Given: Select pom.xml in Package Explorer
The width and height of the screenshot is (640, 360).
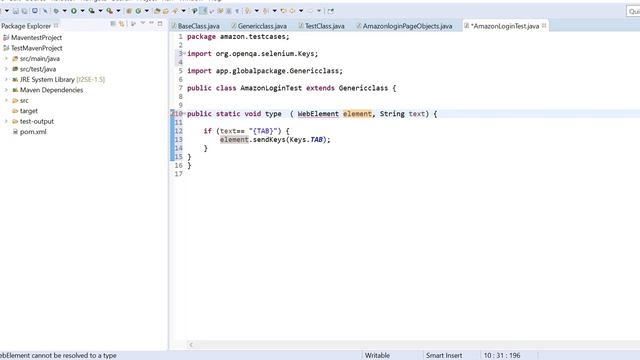Looking at the screenshot, I should (33, 132).
